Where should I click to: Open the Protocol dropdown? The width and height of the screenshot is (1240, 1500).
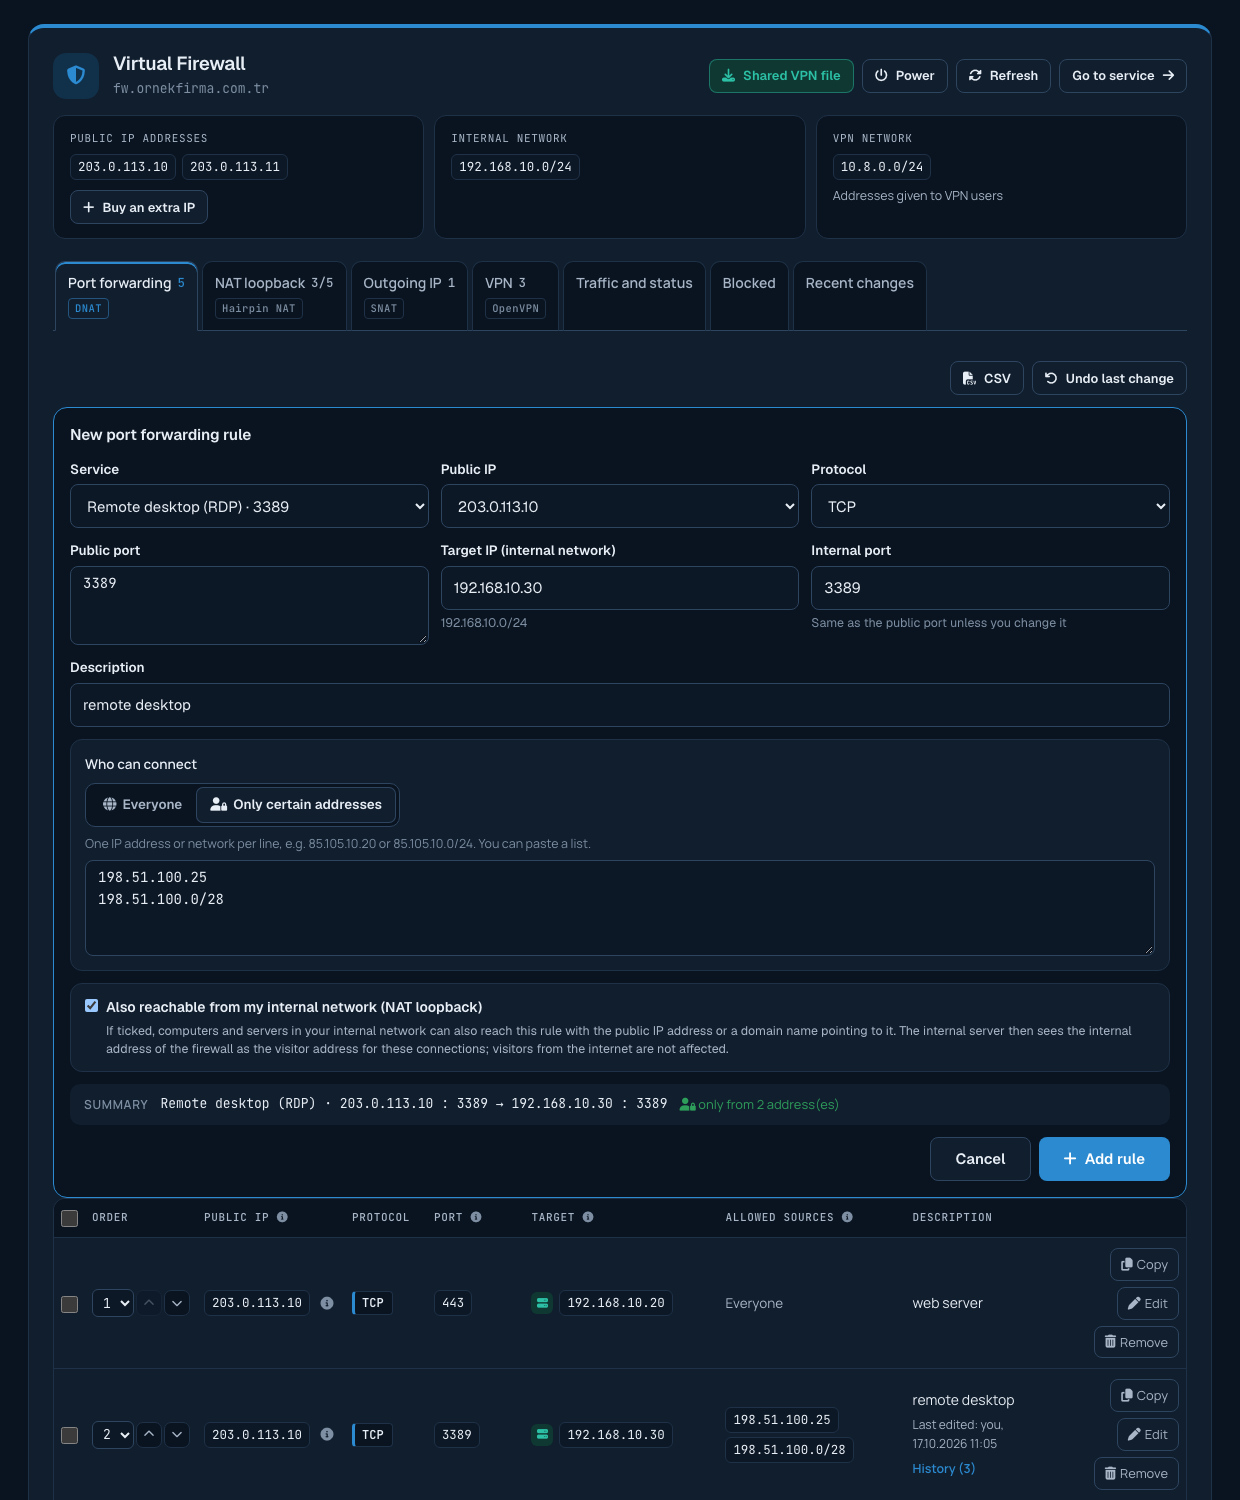click(x=990, y=506)
